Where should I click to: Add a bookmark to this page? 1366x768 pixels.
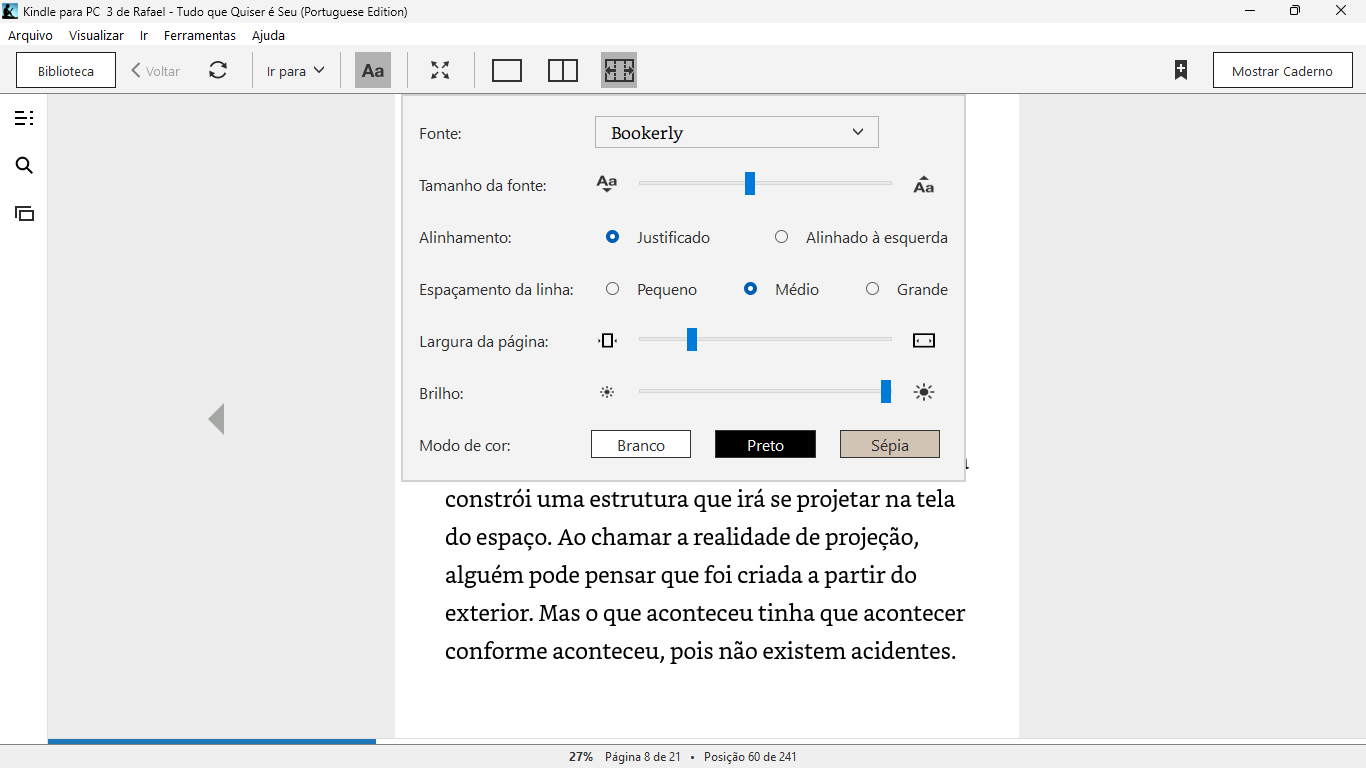[x=1181, y=71]
